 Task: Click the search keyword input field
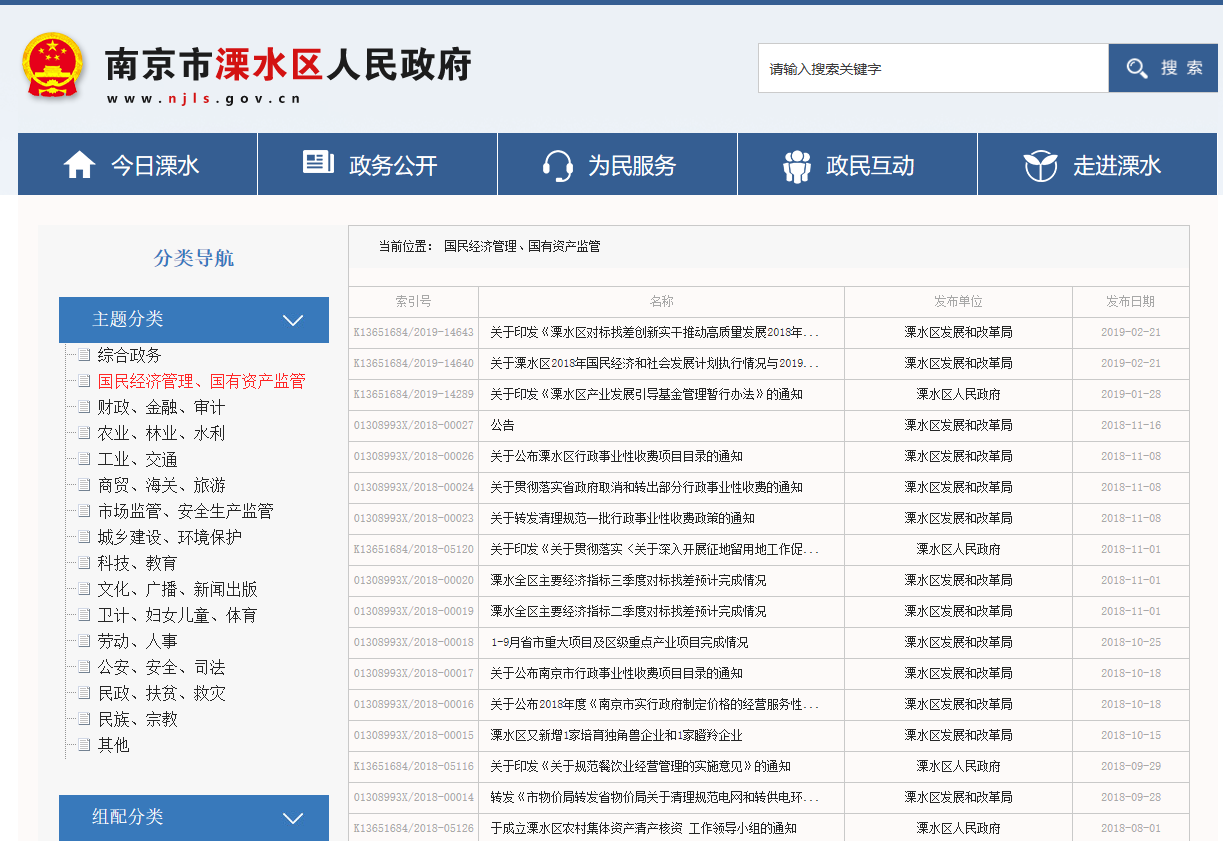(932, 69)
